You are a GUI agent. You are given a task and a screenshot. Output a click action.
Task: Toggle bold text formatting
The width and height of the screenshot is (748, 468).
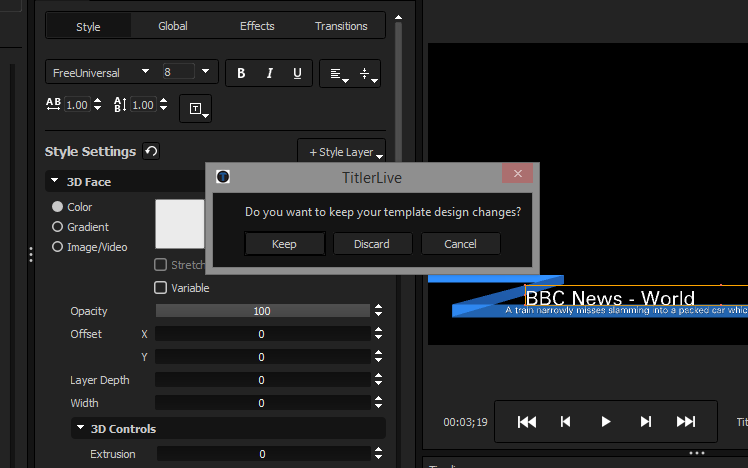click(x=241, y=73)
